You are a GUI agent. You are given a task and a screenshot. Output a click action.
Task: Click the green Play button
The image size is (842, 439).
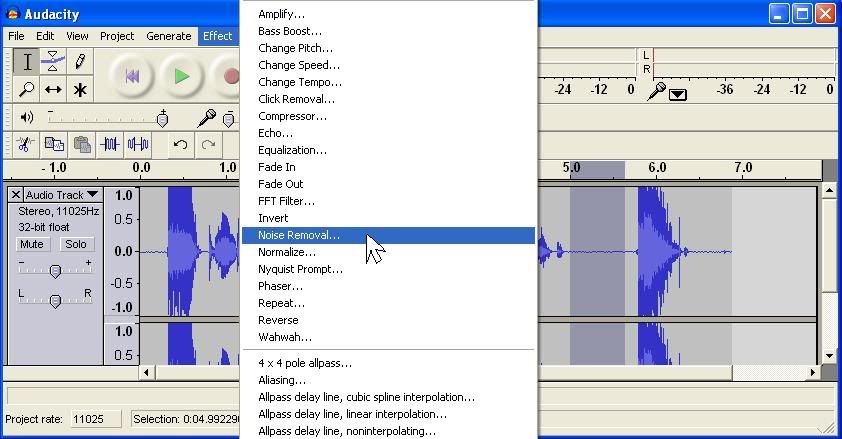(x=182, y=76)
